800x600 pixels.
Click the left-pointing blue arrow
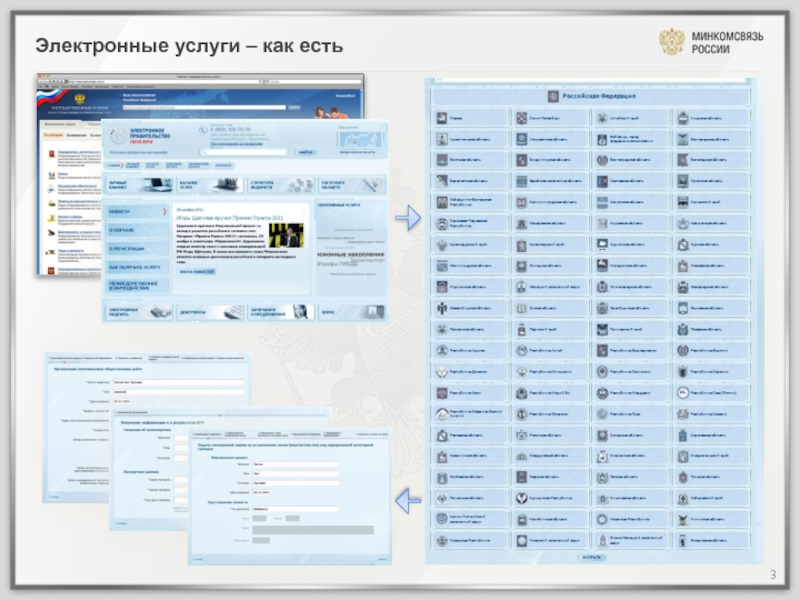pyautogui.click(x=407, y=497)
